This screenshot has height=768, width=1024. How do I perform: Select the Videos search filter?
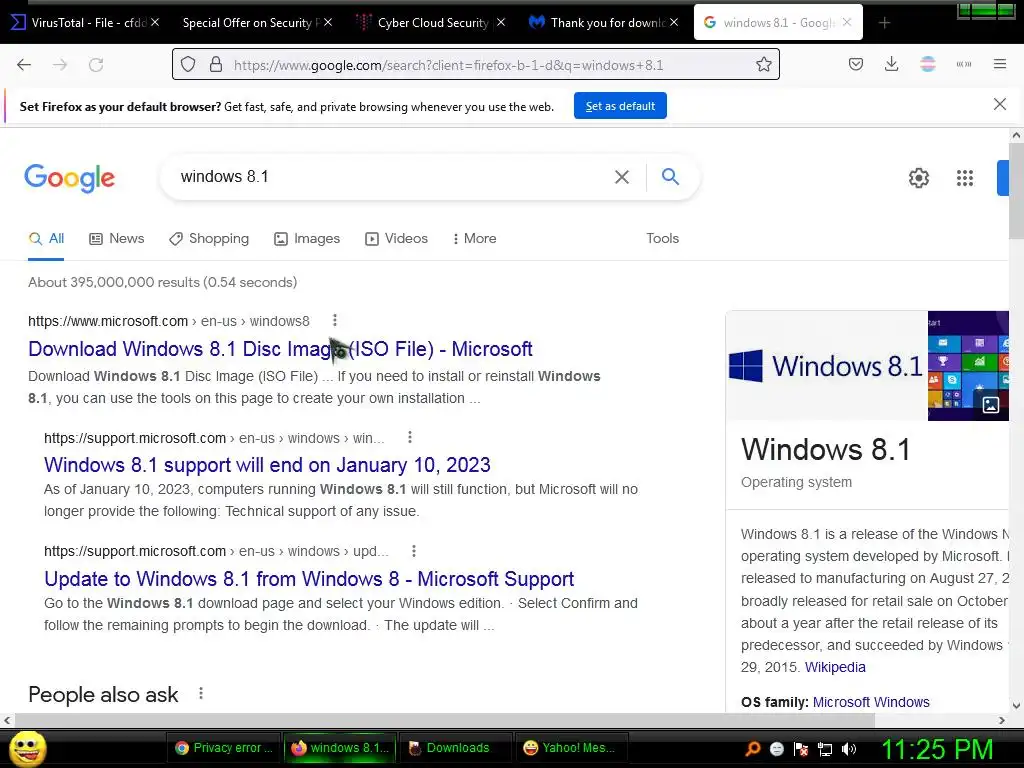(x=396, y=238)
